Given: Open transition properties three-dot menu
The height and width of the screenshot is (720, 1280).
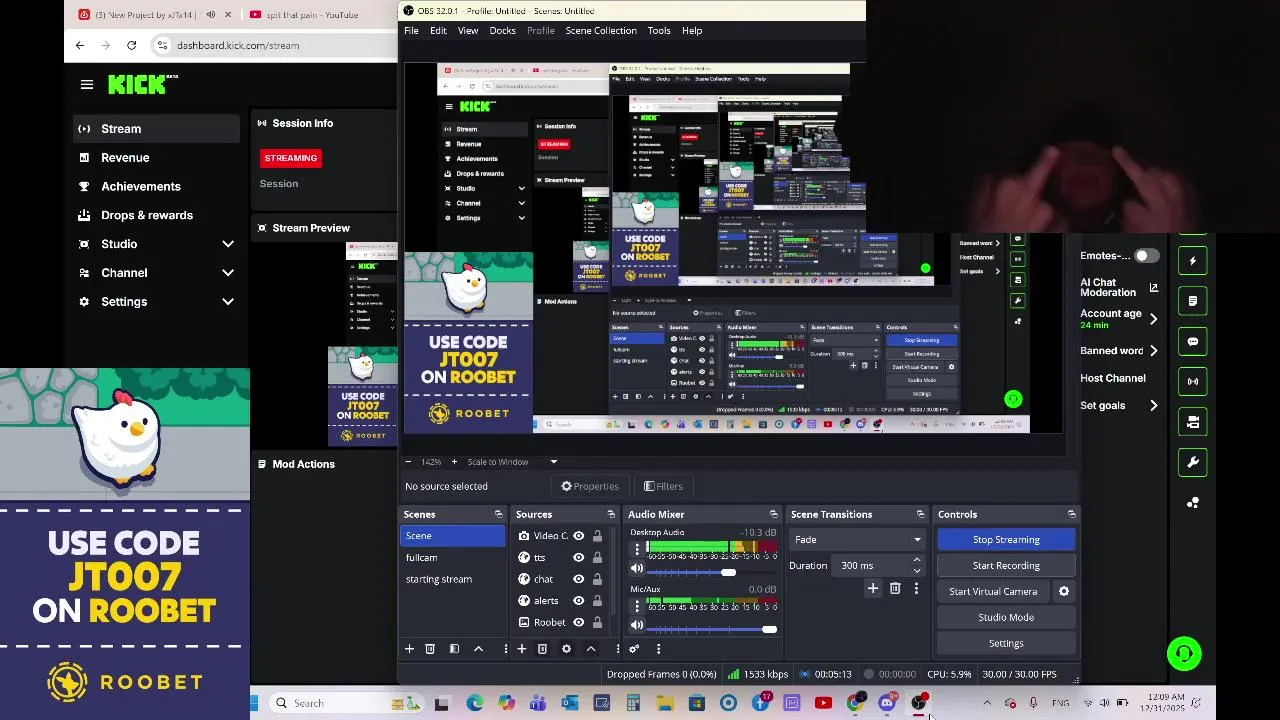Looking at the screenshot, I should pyautogui.click(x=916, y=589).
